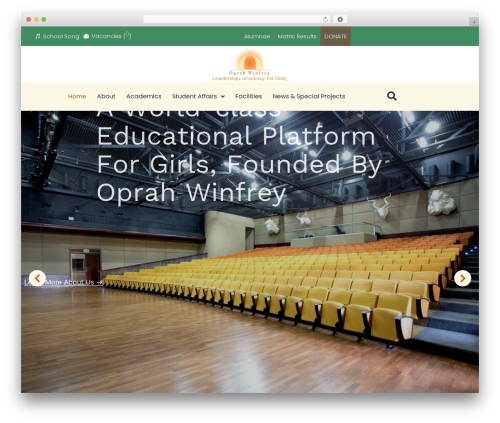Image resolution: width=500 pixels, height=423 pixels.
Task: Click the hero heading ending in Oprah Winfrey
Action: point(239,157)
